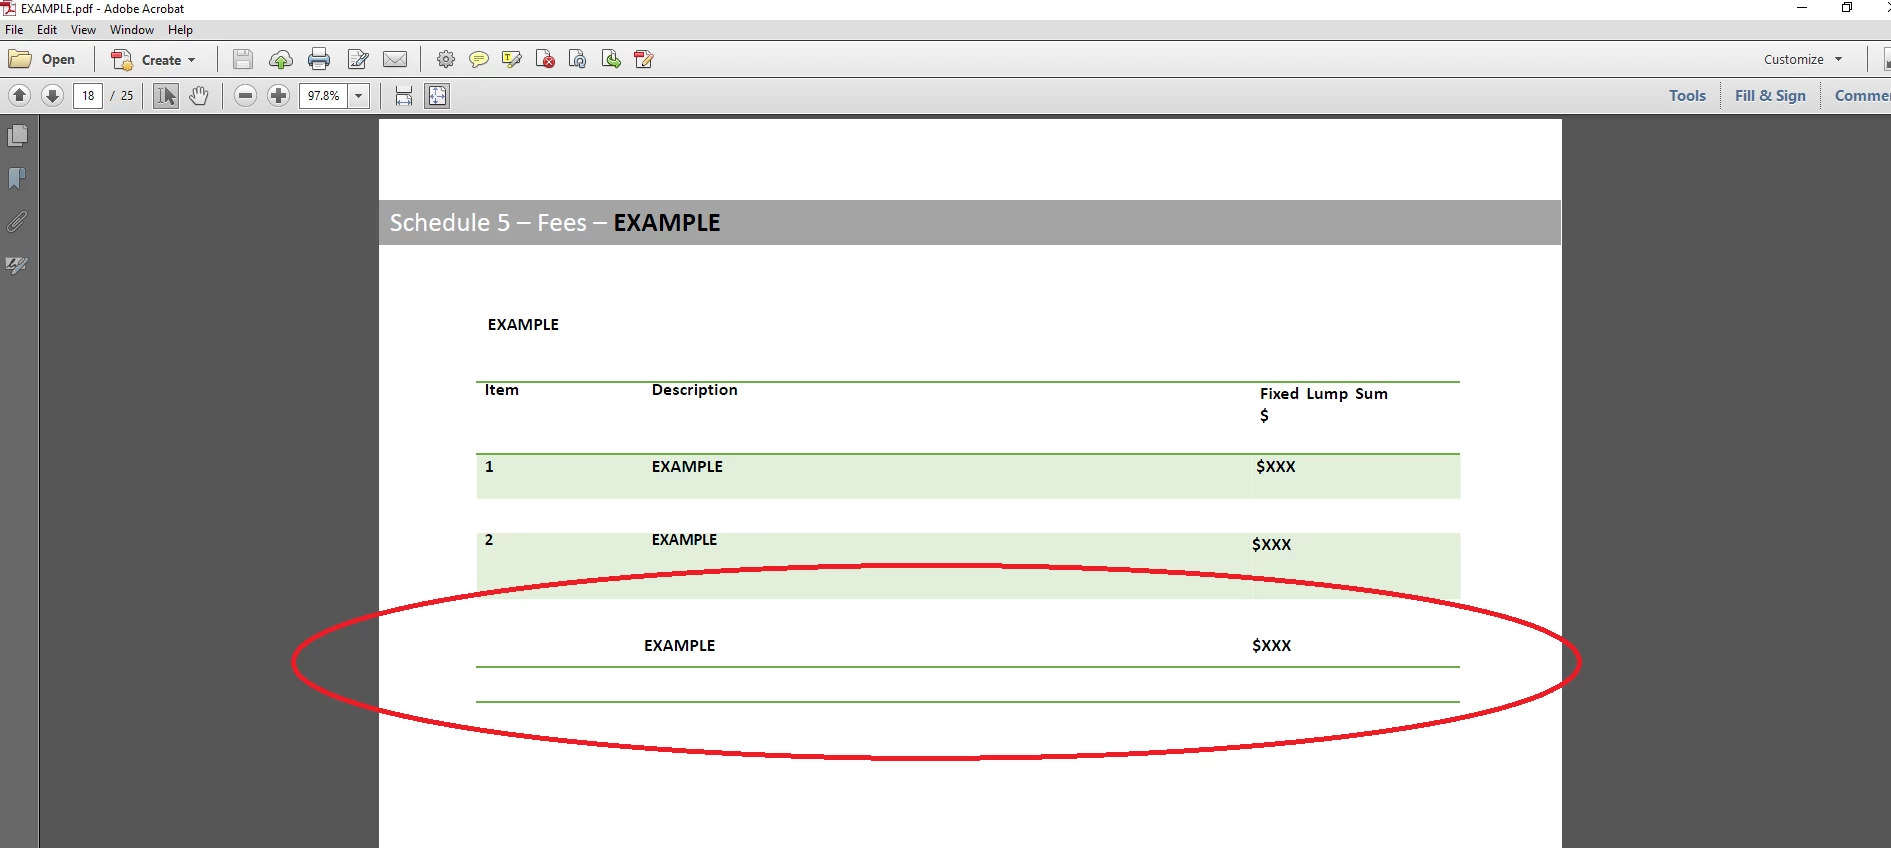Click the Save file icon
The width and height of the screenshot is (1891, 848).
[x=243, y=60]
